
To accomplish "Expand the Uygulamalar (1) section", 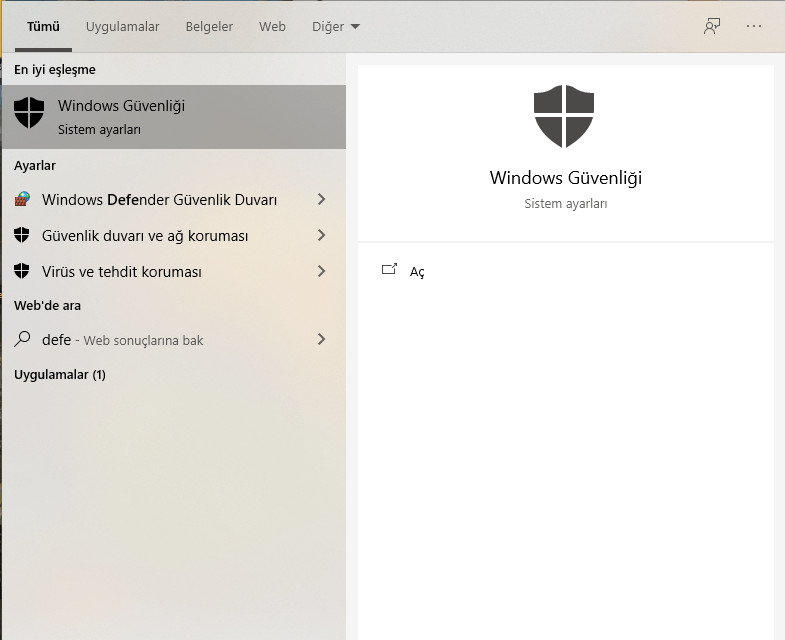I will pos(60,375).
